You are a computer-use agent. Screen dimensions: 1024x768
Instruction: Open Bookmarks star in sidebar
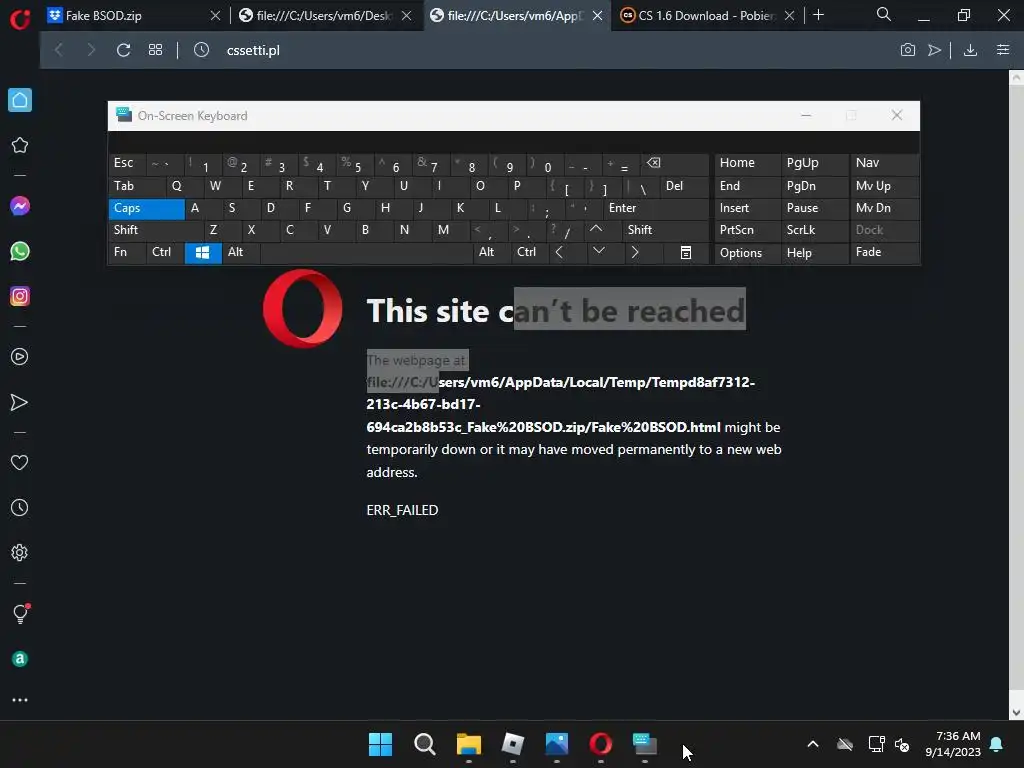coord(20,145)
